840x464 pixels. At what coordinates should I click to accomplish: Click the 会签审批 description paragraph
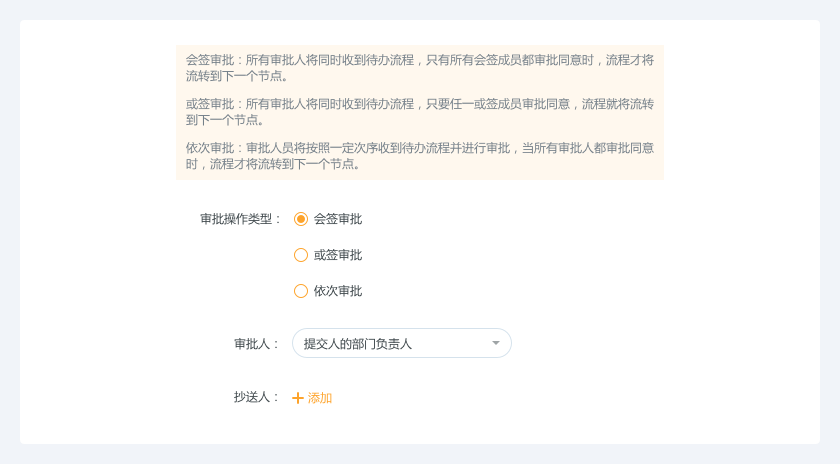click(x=419, y=67)
